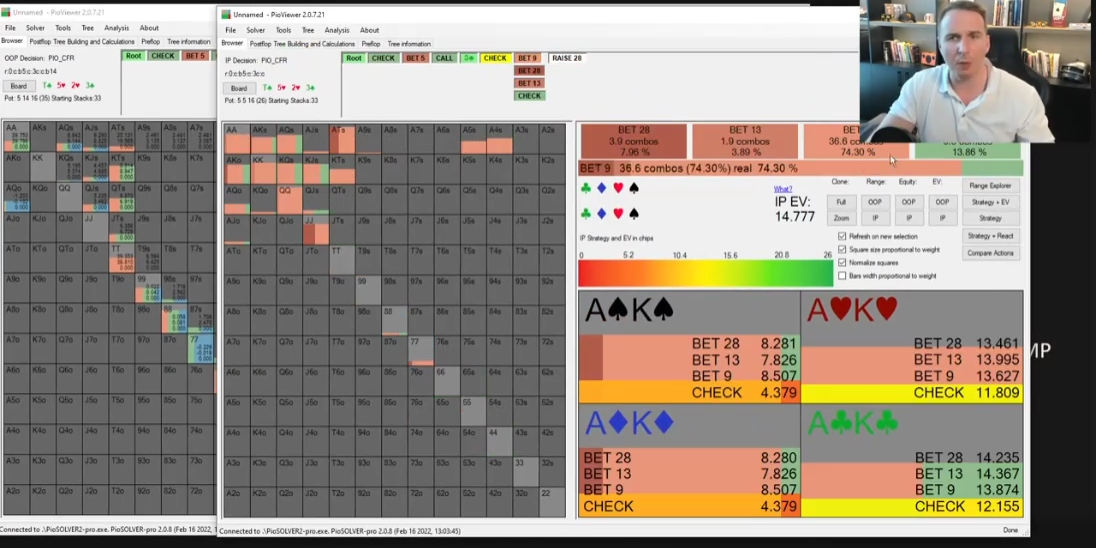
Task: Toggle Refresh on new selection checkbox
Action: [x=842, y=236]
